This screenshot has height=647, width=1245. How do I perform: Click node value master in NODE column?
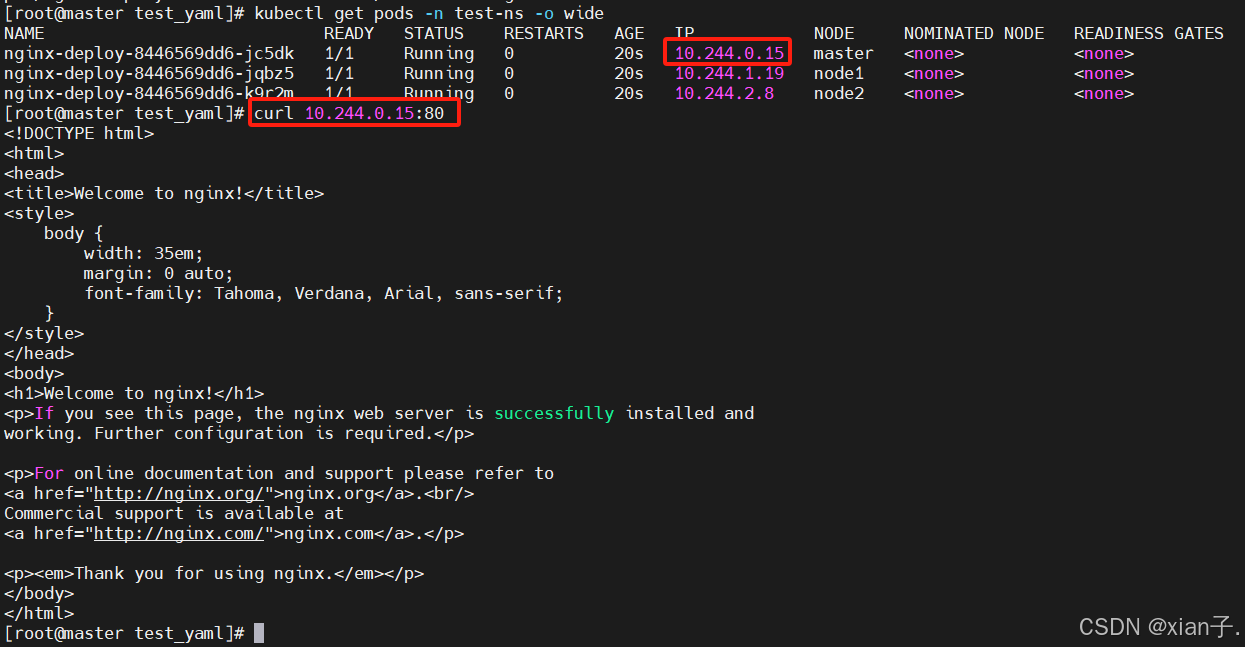point(844,53)
